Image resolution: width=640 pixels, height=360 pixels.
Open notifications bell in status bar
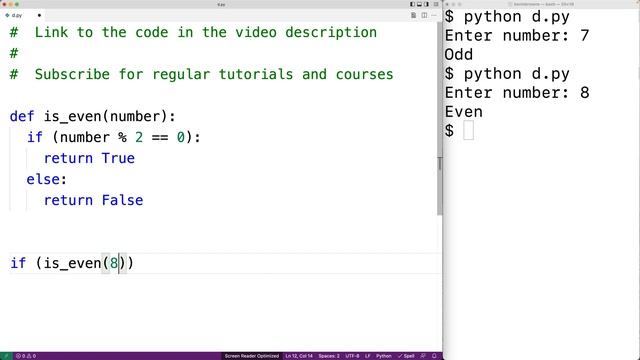(x=434, y=356)
